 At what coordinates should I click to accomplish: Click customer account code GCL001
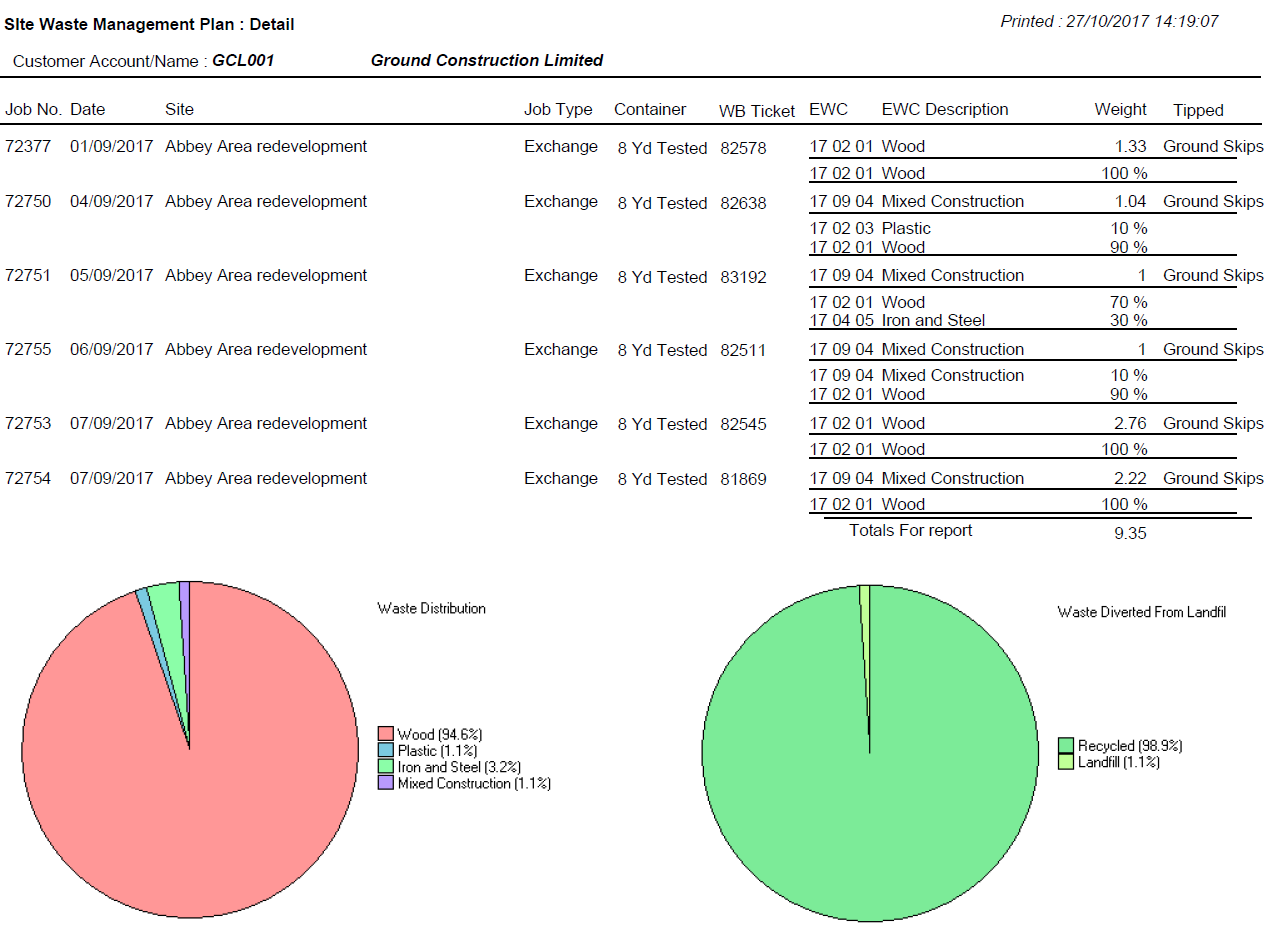(243, 61)
